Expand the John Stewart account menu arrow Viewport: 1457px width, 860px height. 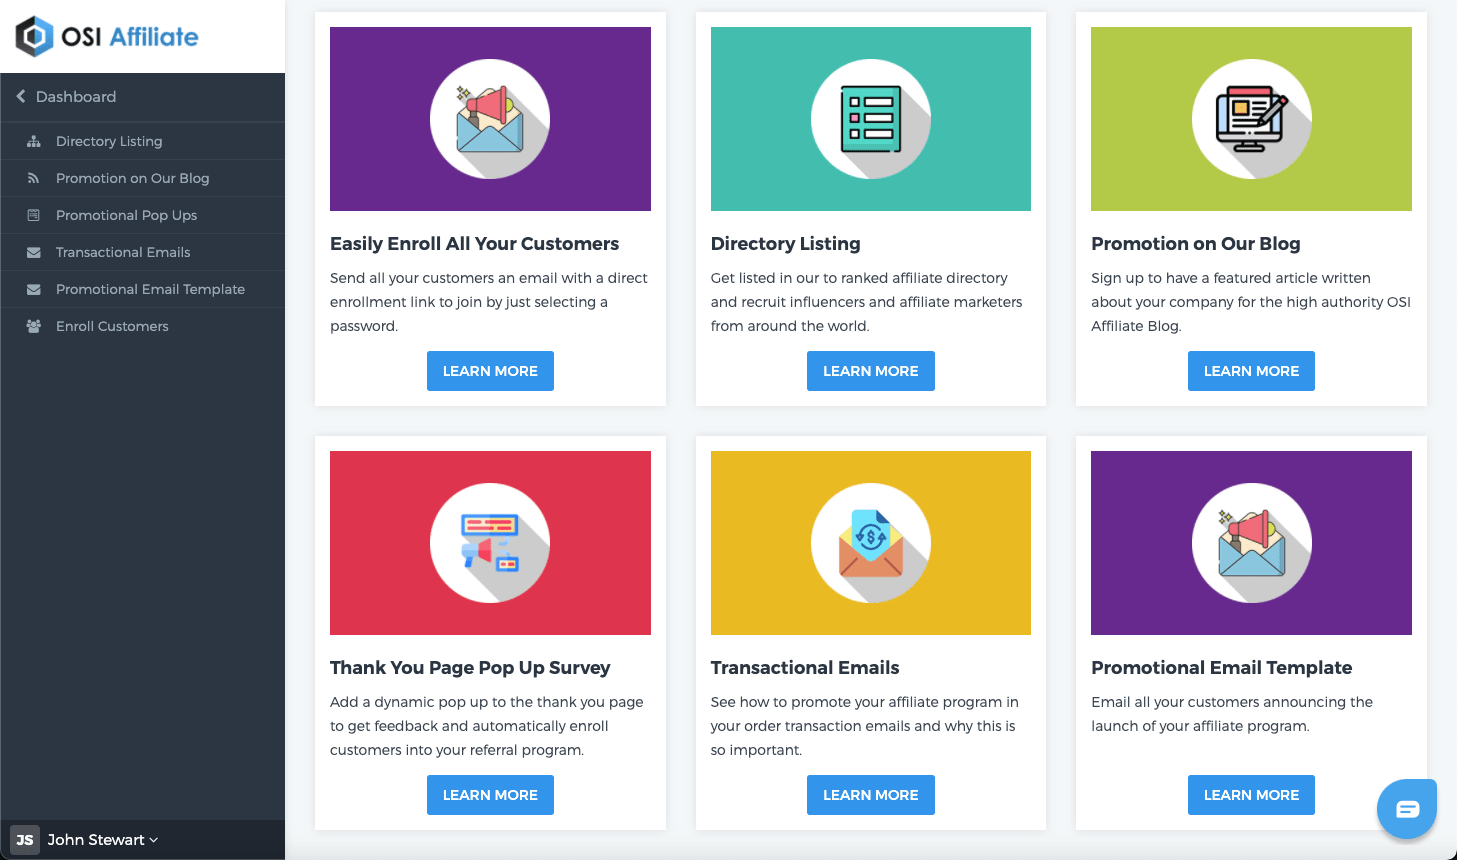point(154,840)
